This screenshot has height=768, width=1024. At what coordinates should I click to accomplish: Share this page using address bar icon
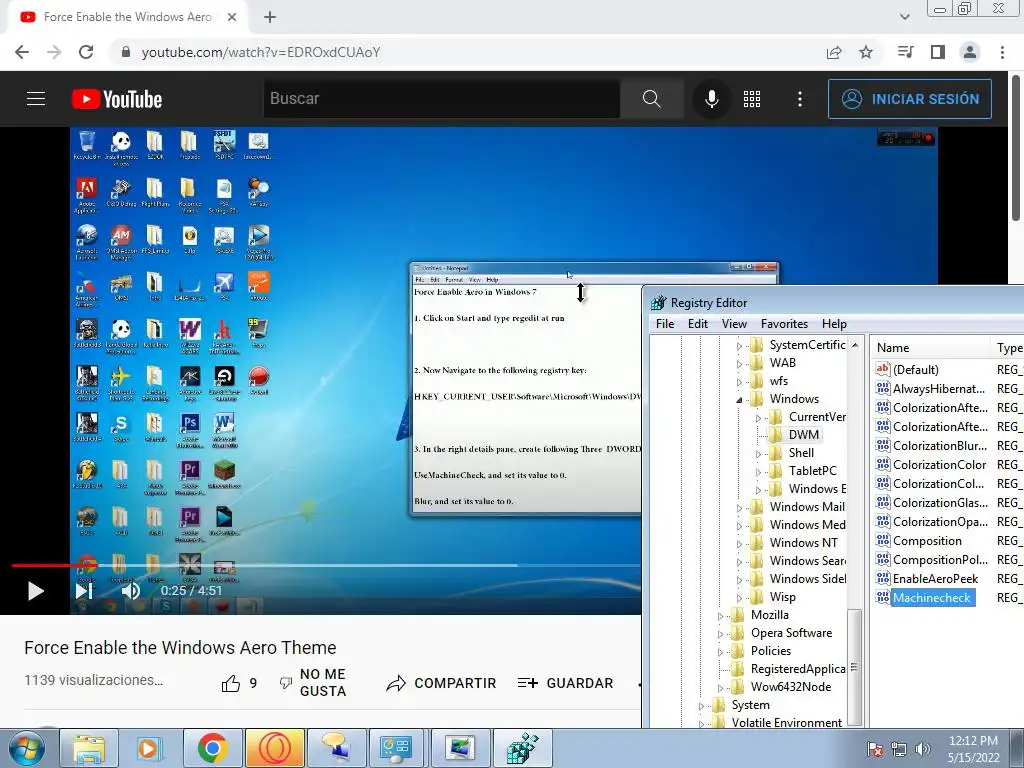[x=834, y=52]
